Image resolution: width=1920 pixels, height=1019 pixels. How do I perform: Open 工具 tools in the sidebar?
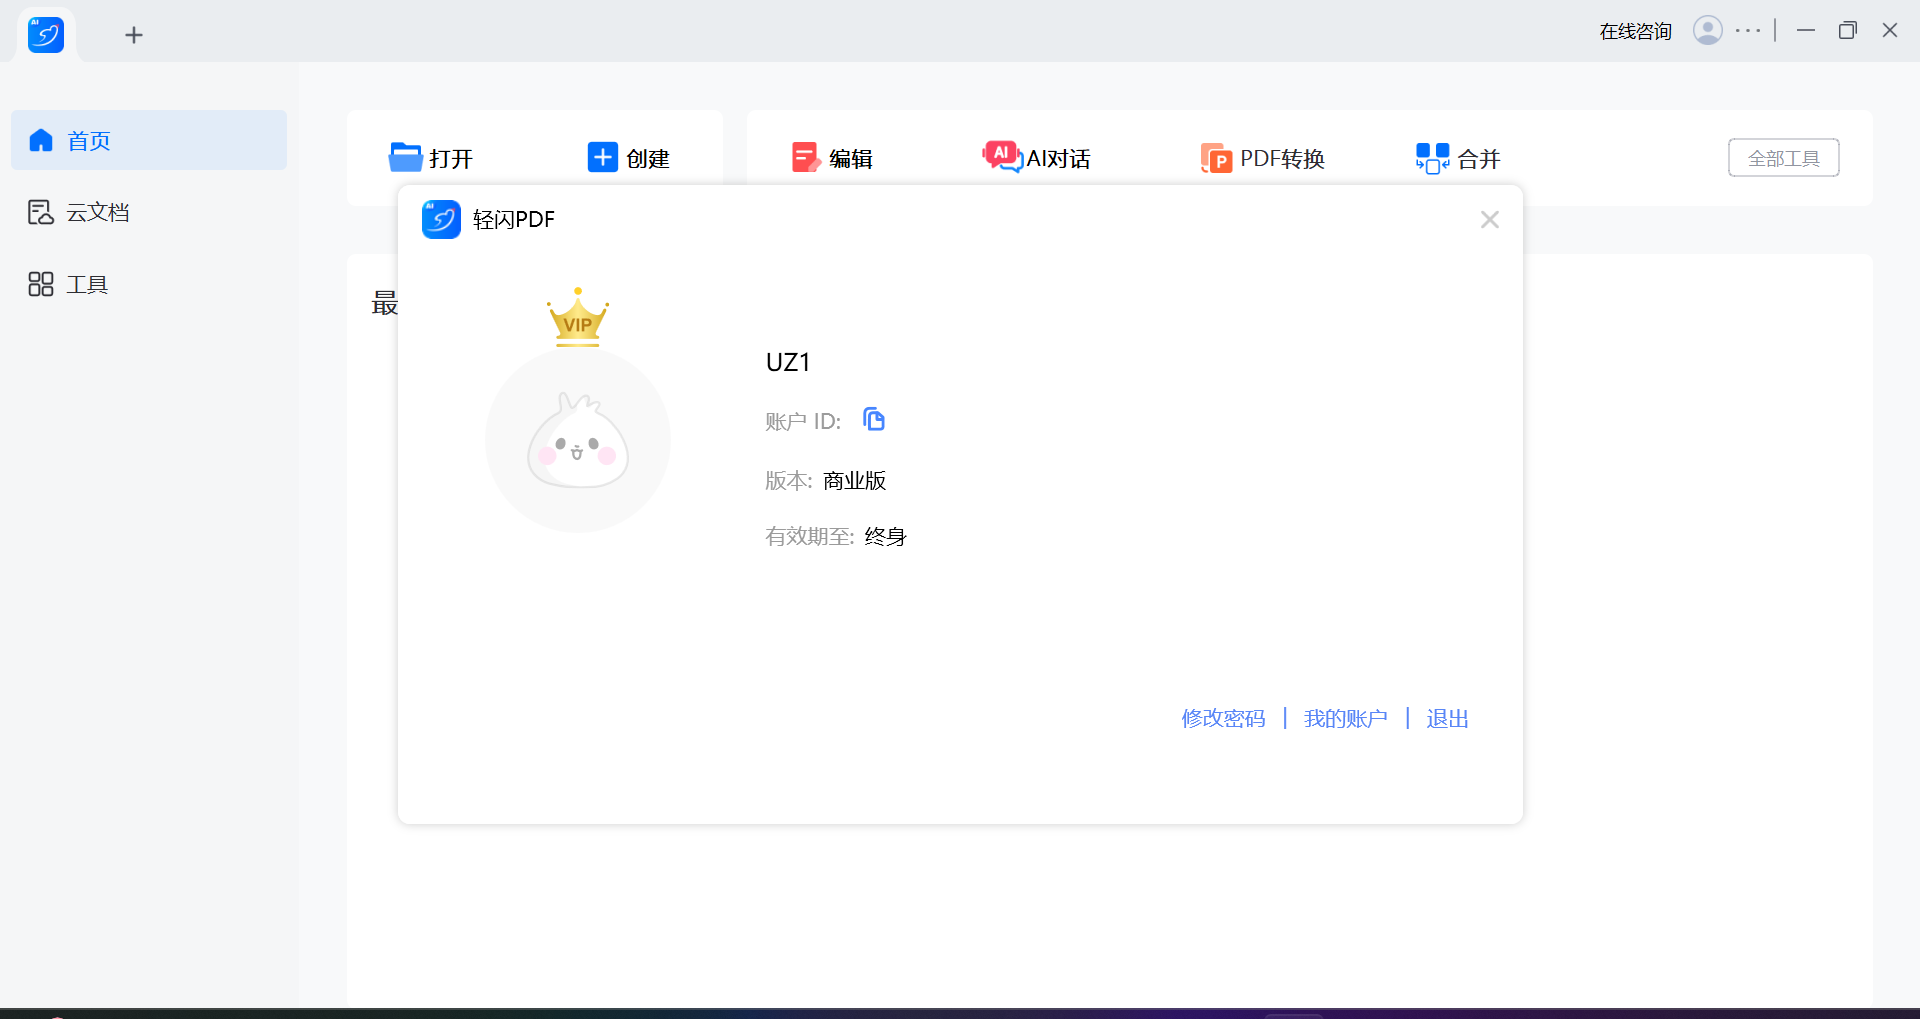click(149, 284)
